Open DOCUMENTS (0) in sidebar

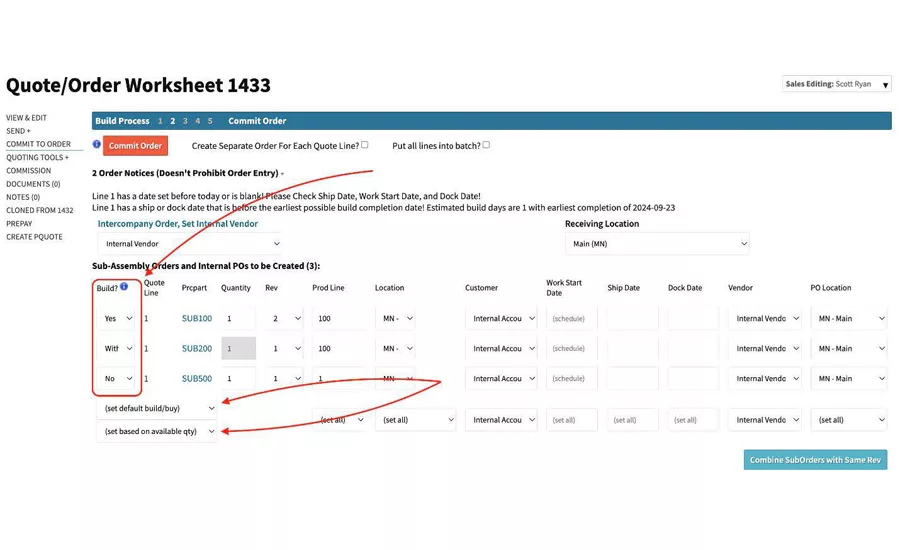pos(33,184)
